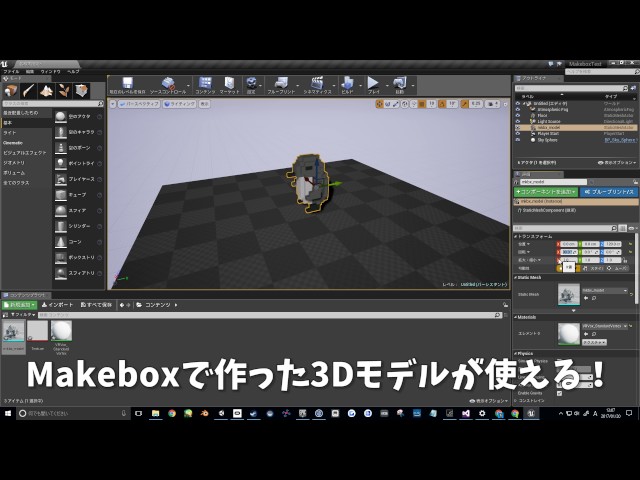Select the Paint mode brush icon
Screen dimensions: 640x480
click(29, 91)
